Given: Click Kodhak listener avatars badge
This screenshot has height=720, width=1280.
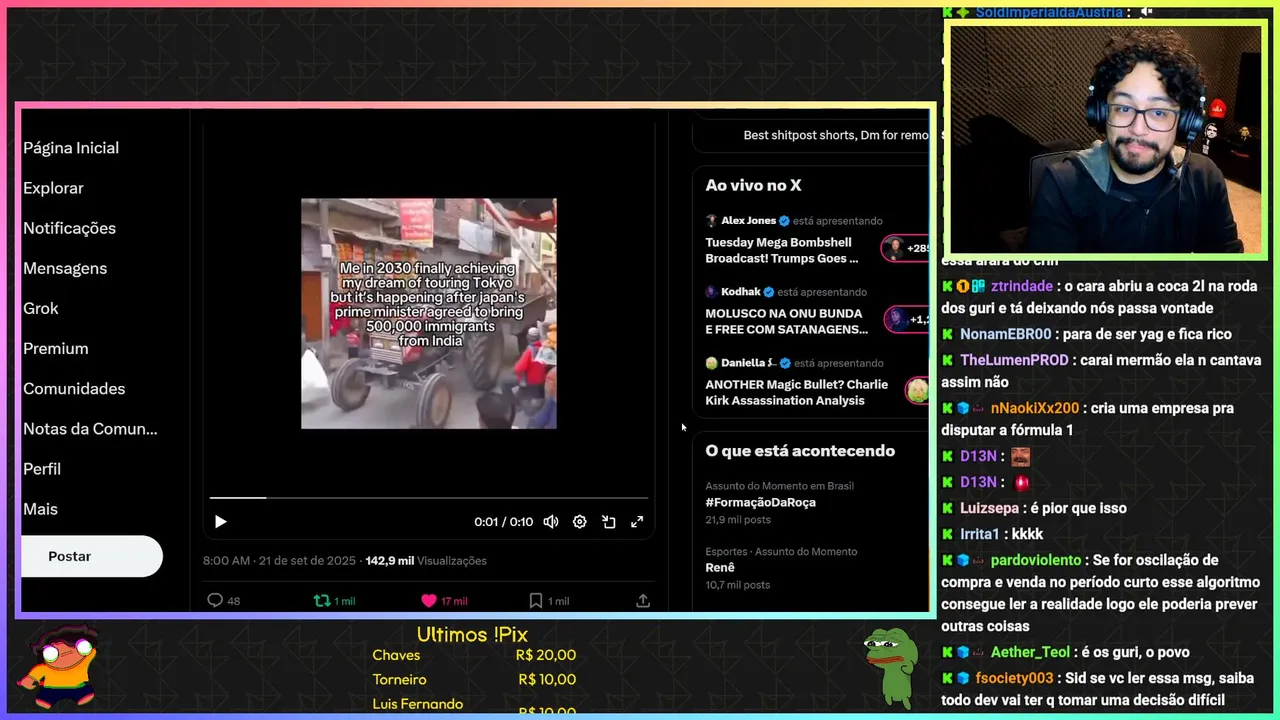Looking at the screenshot, I should pos(908,319).
